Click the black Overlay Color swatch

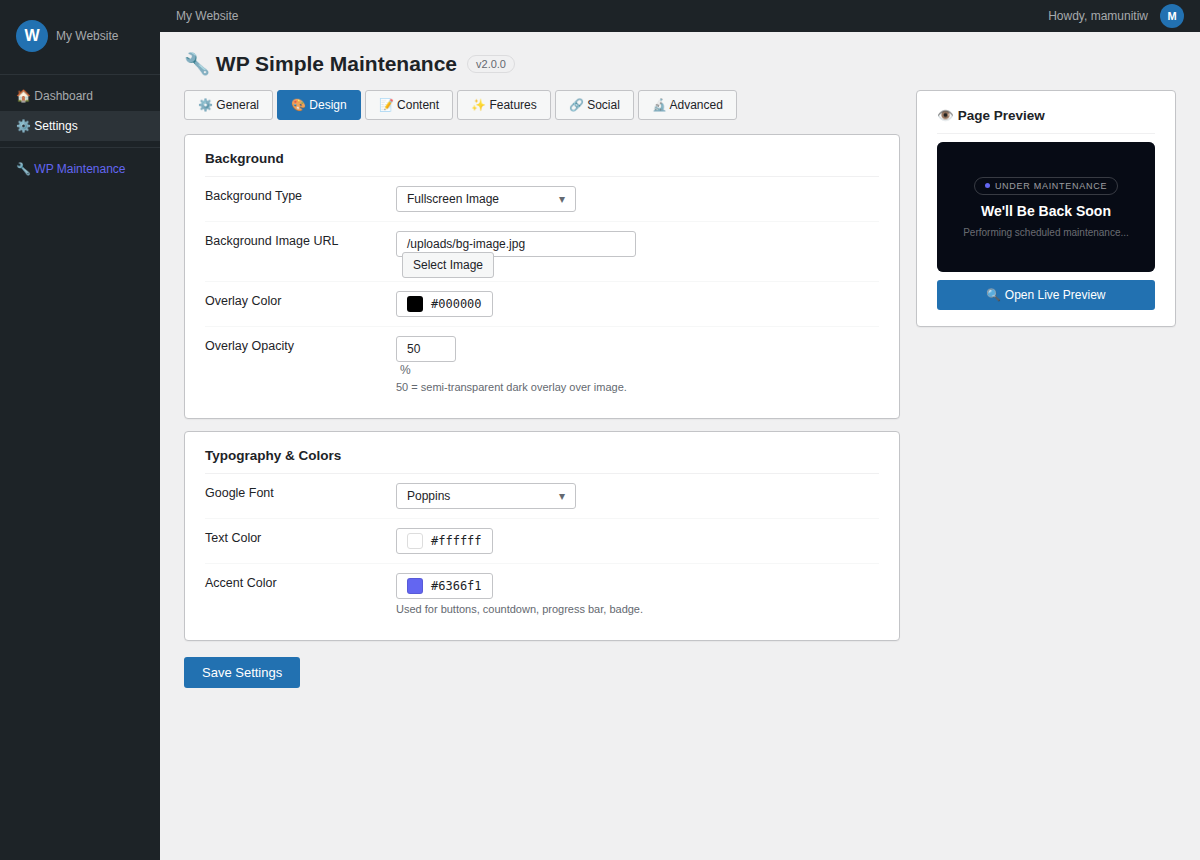point(413,302)
